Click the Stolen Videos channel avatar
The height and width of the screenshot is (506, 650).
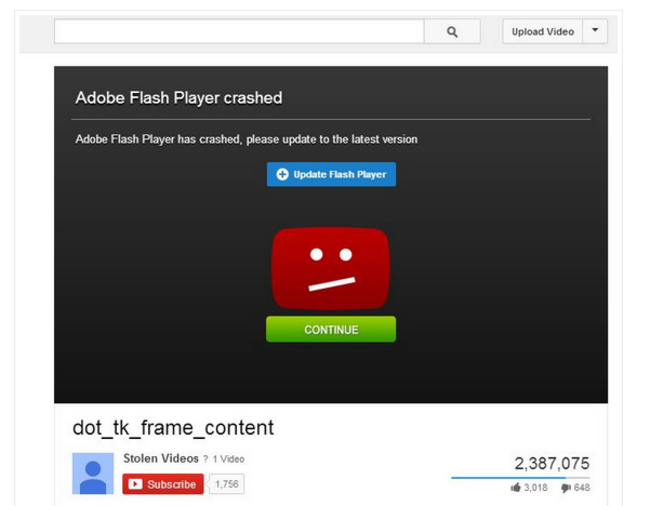click(x=93, y=473)
